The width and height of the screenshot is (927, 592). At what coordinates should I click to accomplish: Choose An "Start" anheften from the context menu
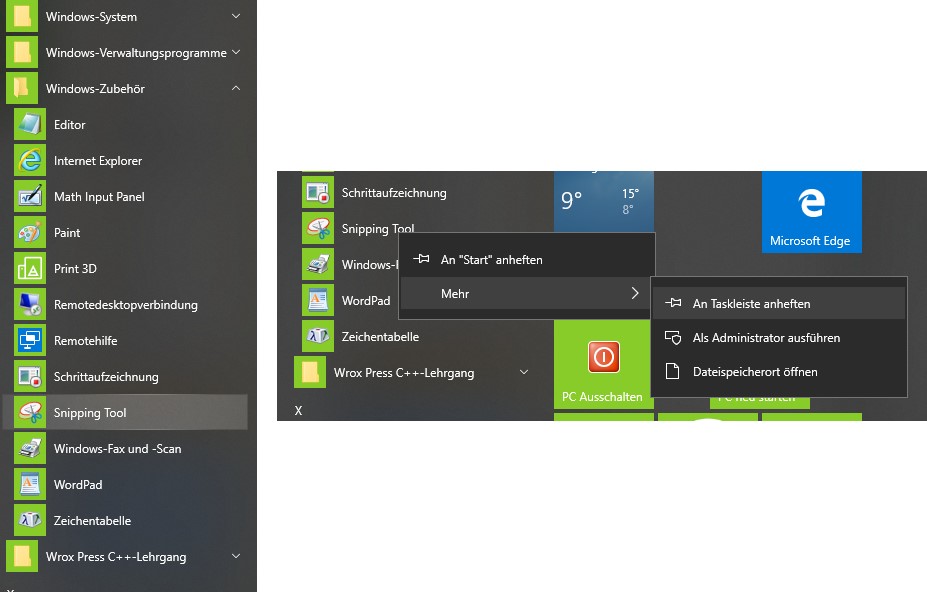click(x=527, y=260)
